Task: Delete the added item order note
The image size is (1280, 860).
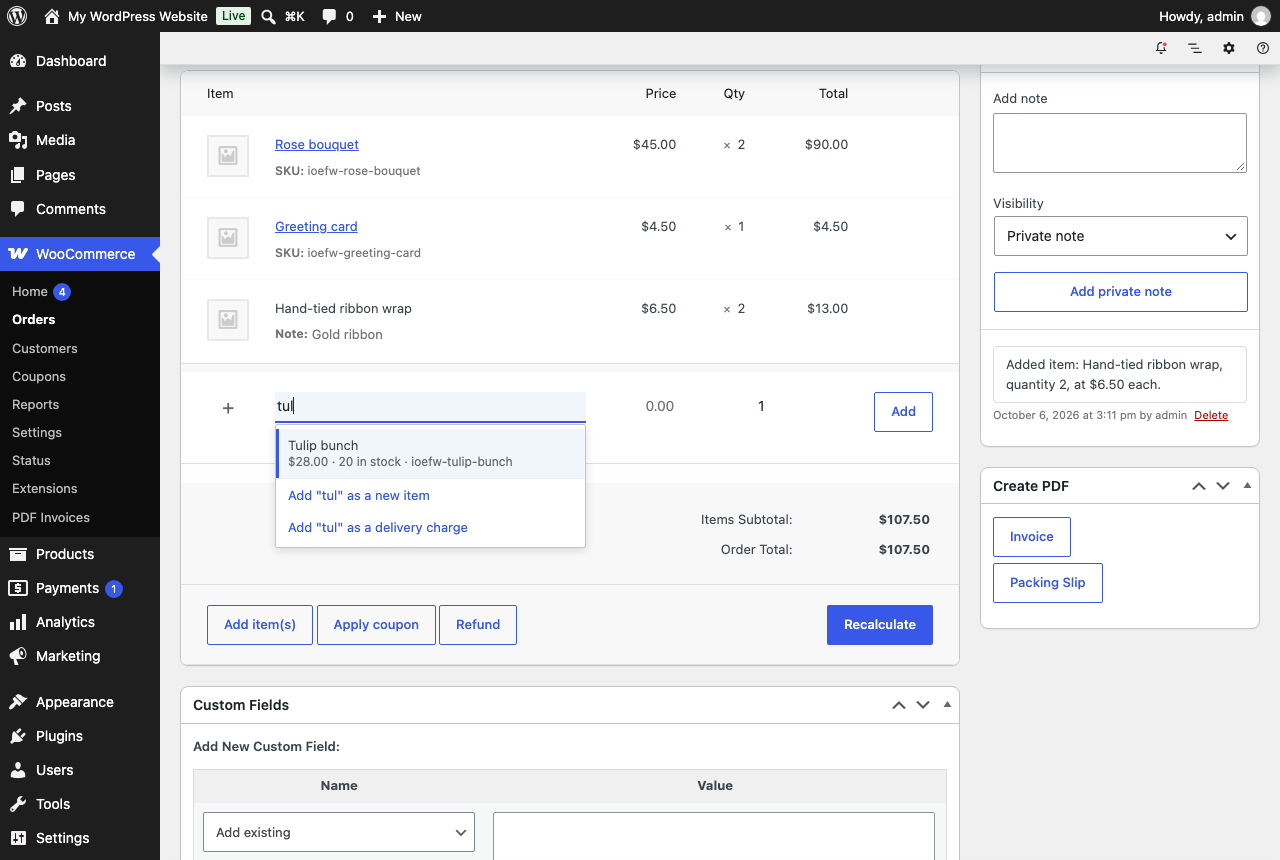Action: tap(1211, 416)
